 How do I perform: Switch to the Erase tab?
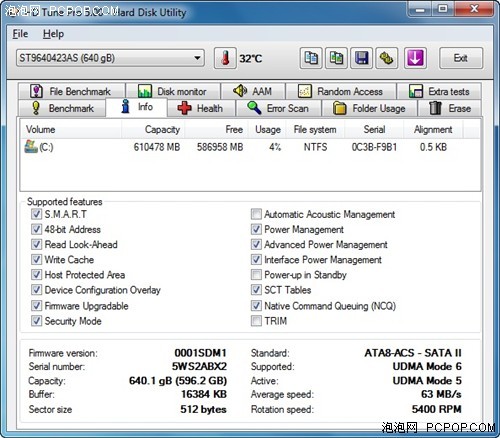click(x=450, y=108)
